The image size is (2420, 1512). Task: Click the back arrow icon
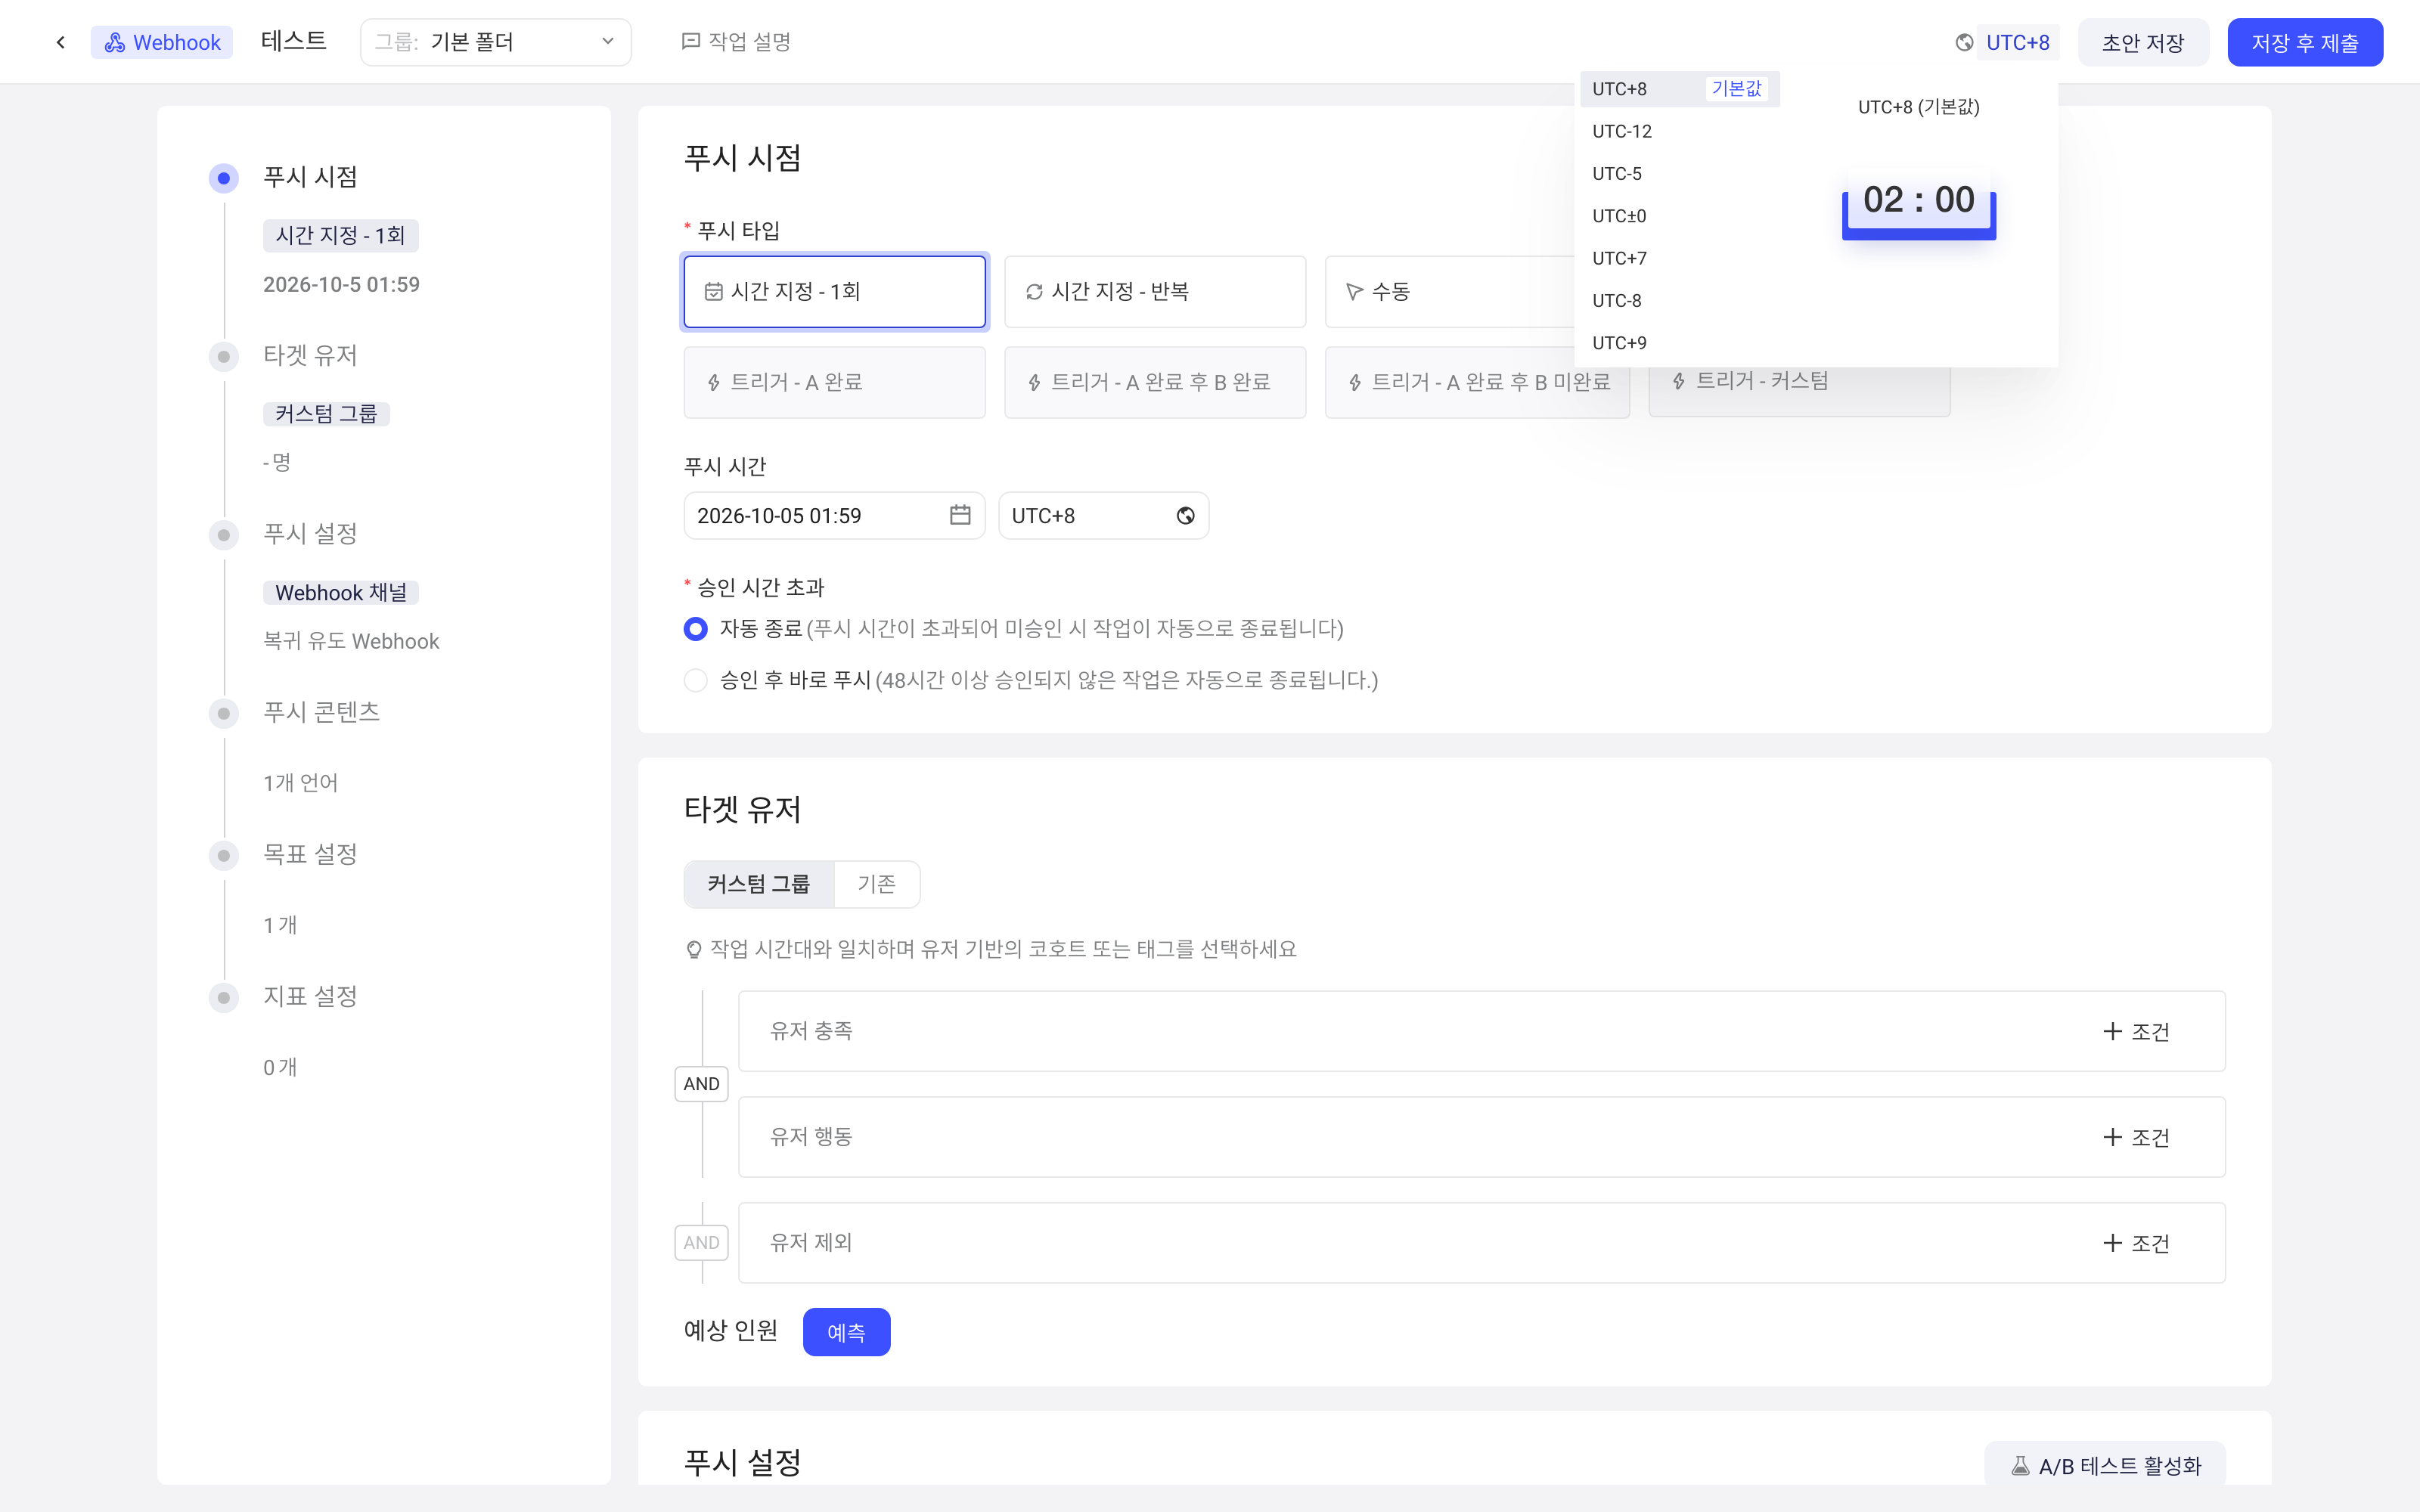pyautogui.click(x=61, y=42)
